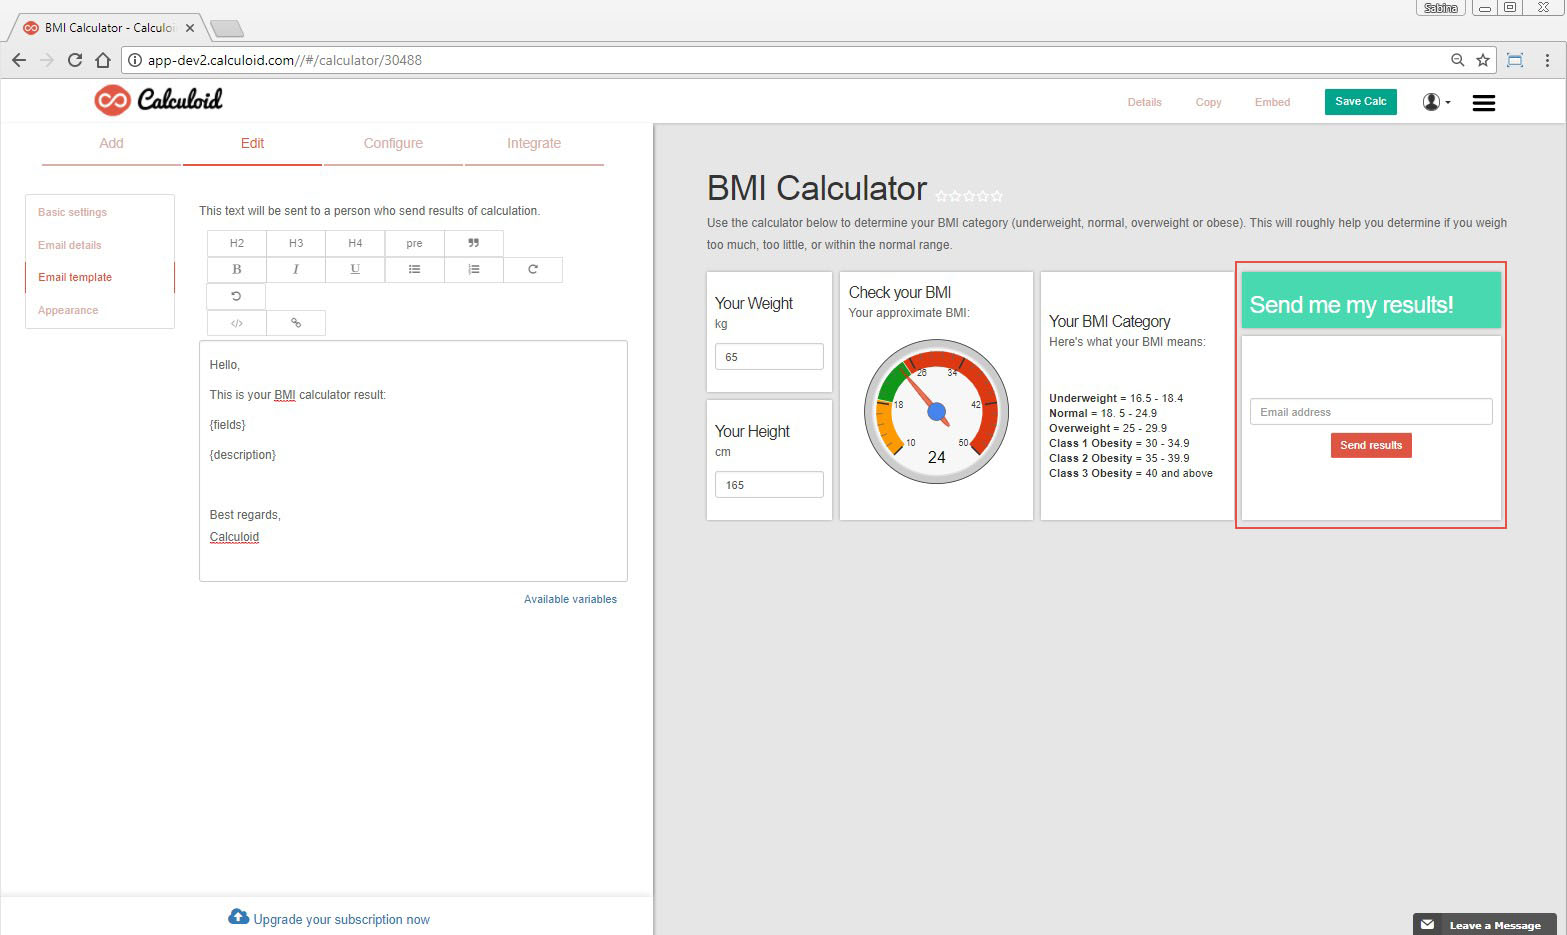Click the BMI gauge widget

[936, 411]
